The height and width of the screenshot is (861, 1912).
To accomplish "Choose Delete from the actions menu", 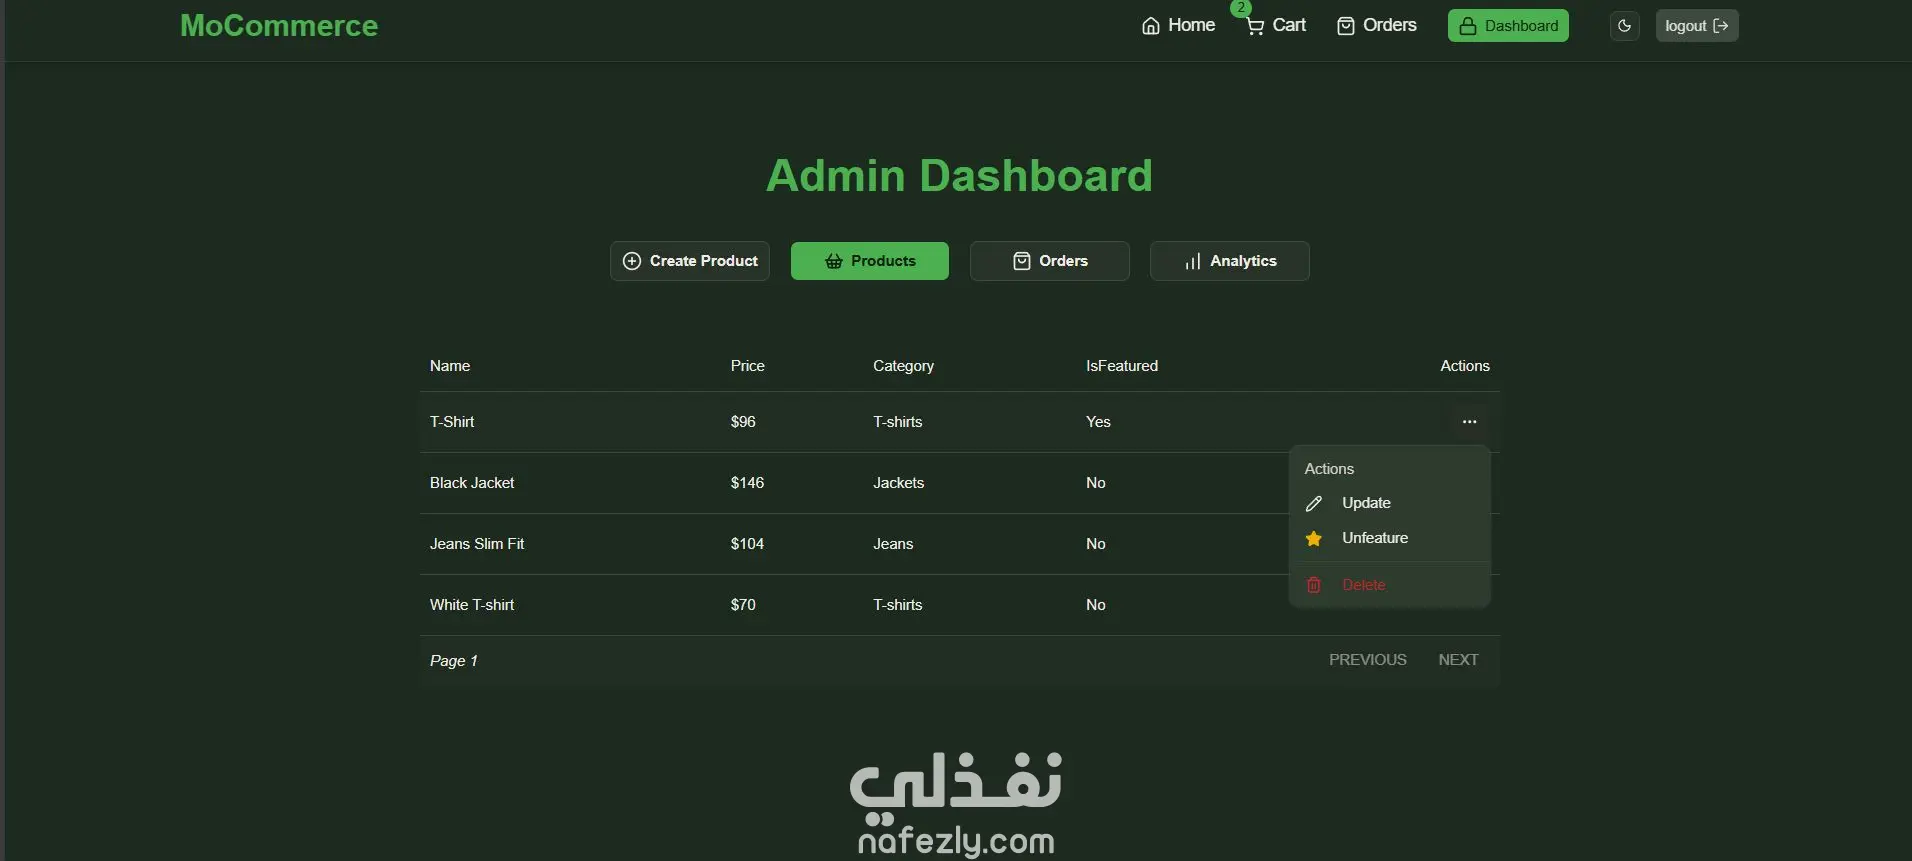I will (x=1390, y=585).
